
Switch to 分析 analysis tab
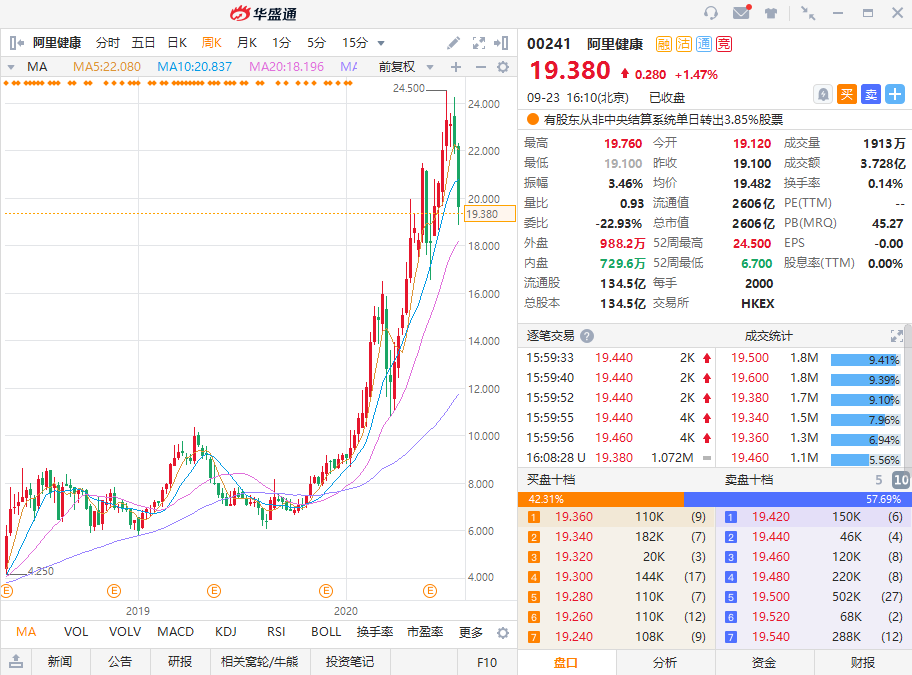(665, 663)
